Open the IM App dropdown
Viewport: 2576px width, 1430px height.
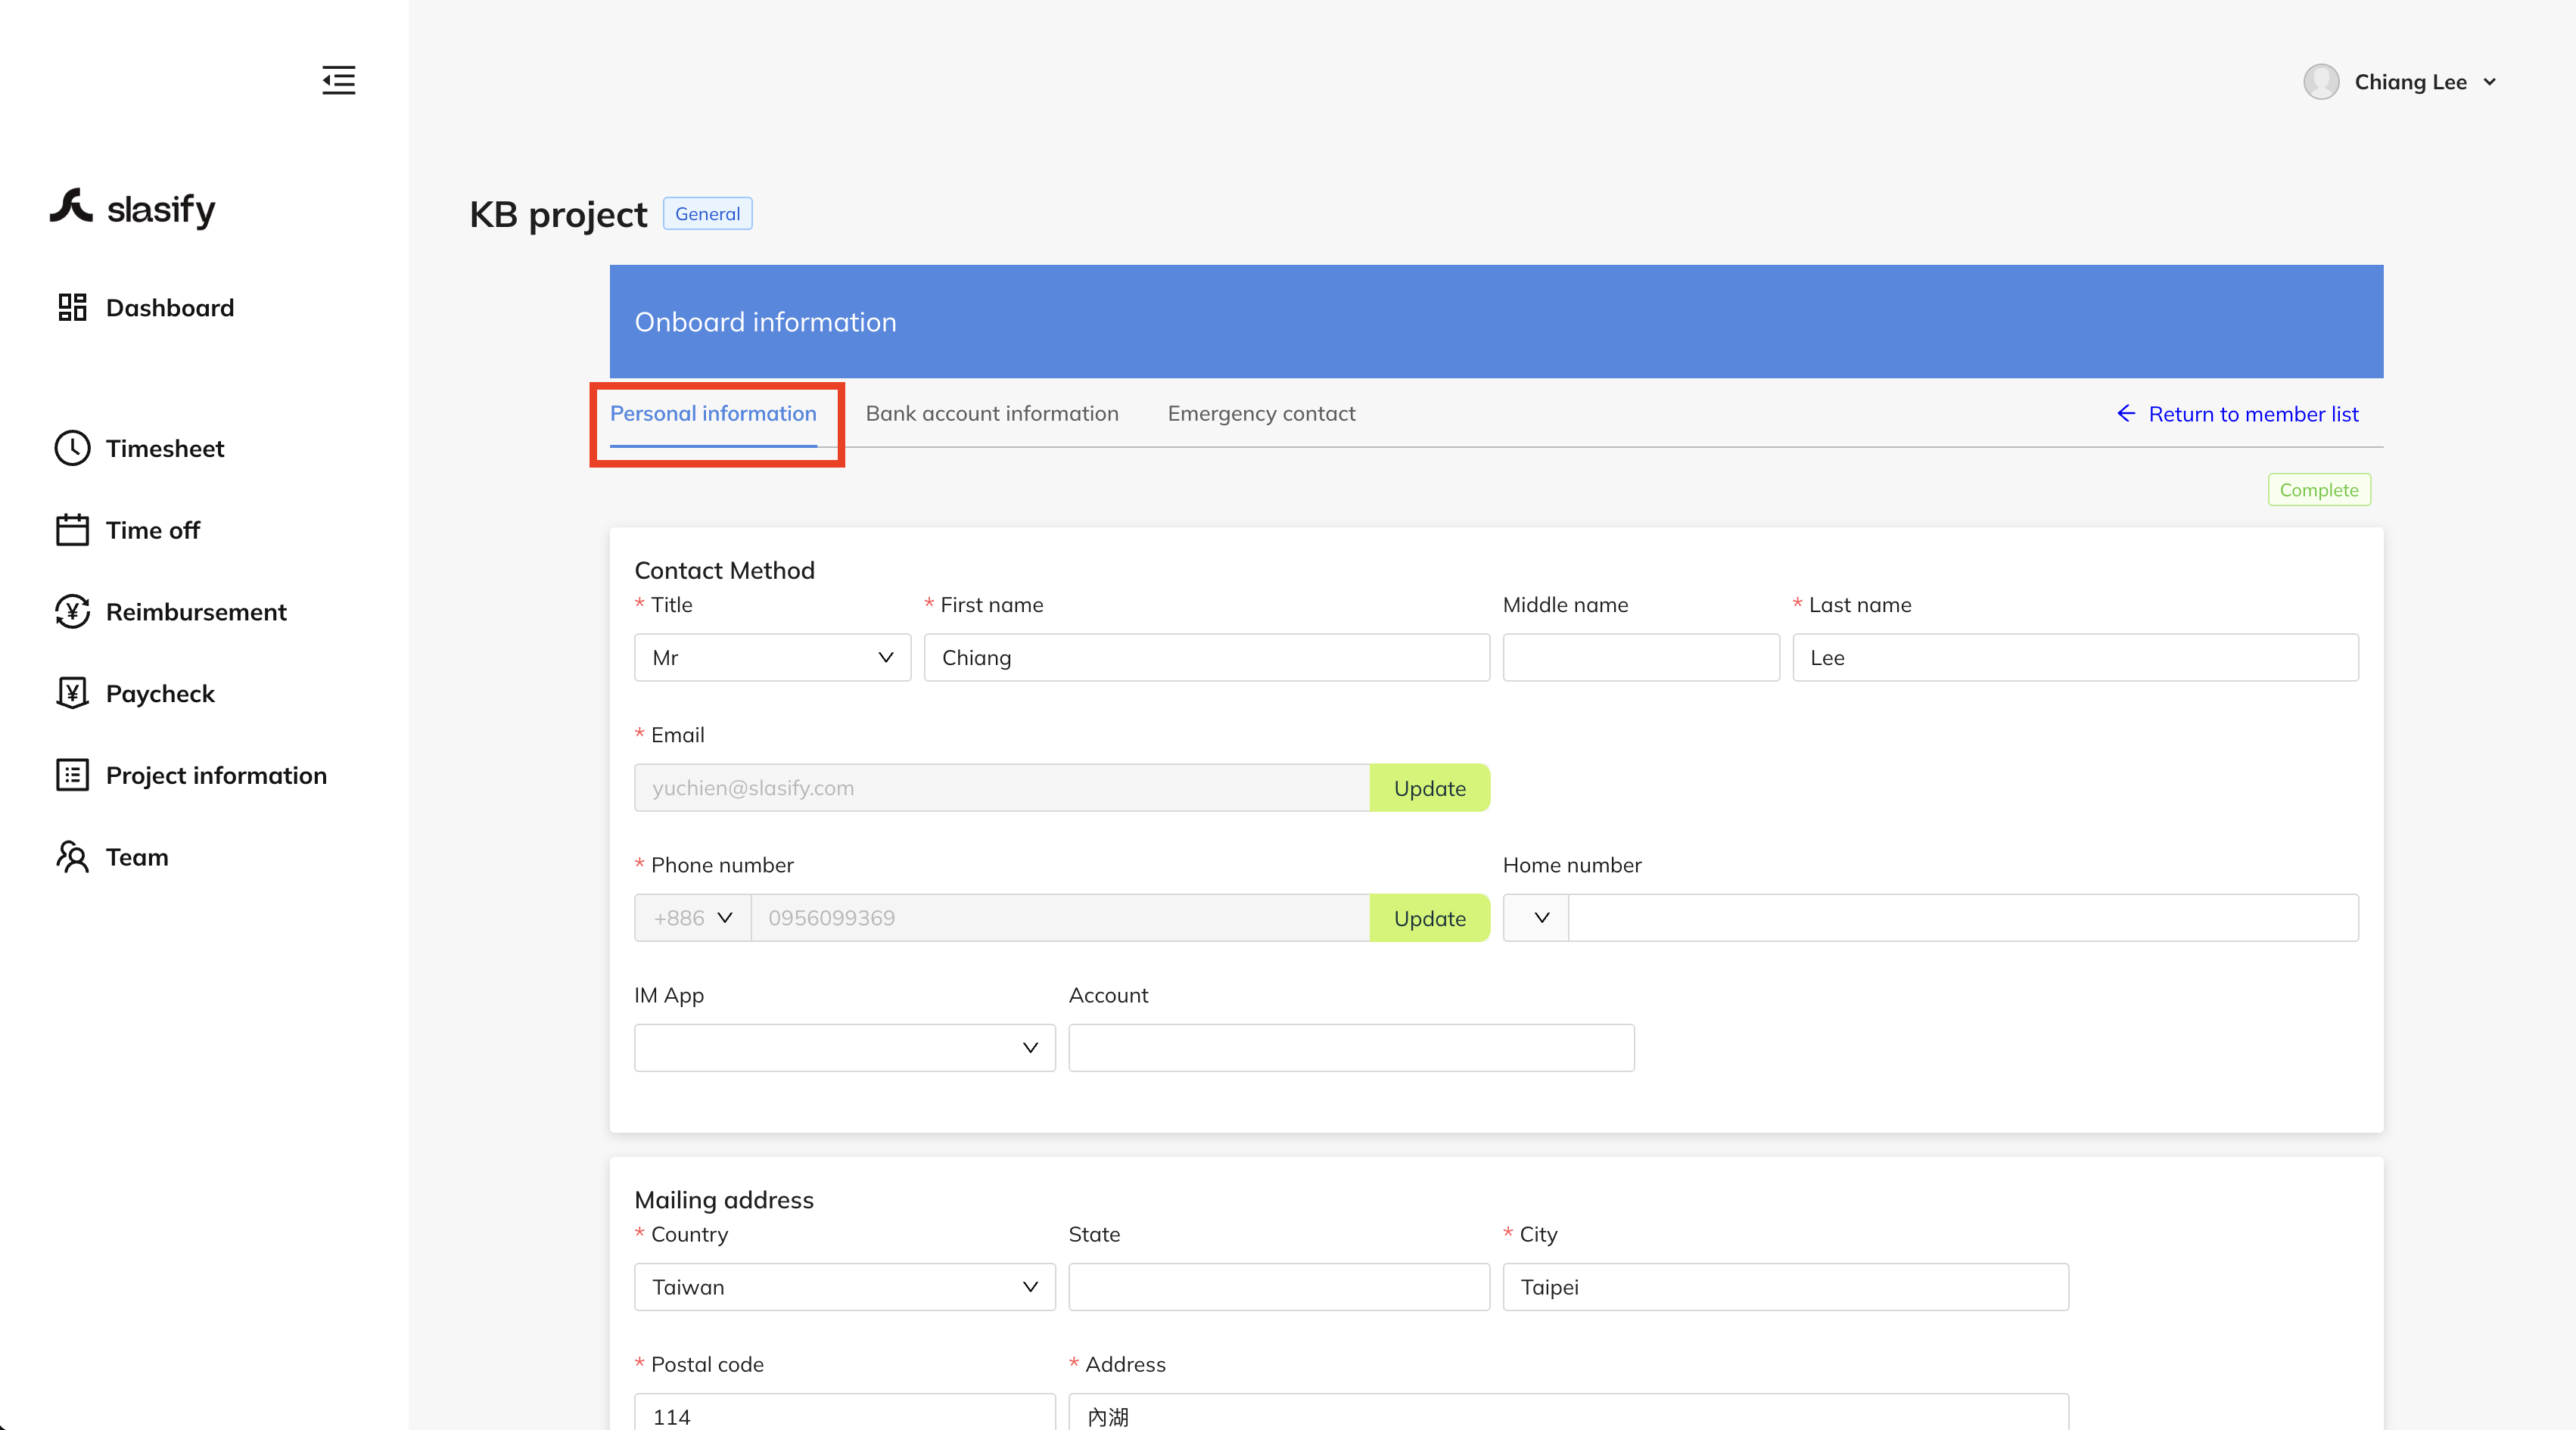coord(844,1048)
